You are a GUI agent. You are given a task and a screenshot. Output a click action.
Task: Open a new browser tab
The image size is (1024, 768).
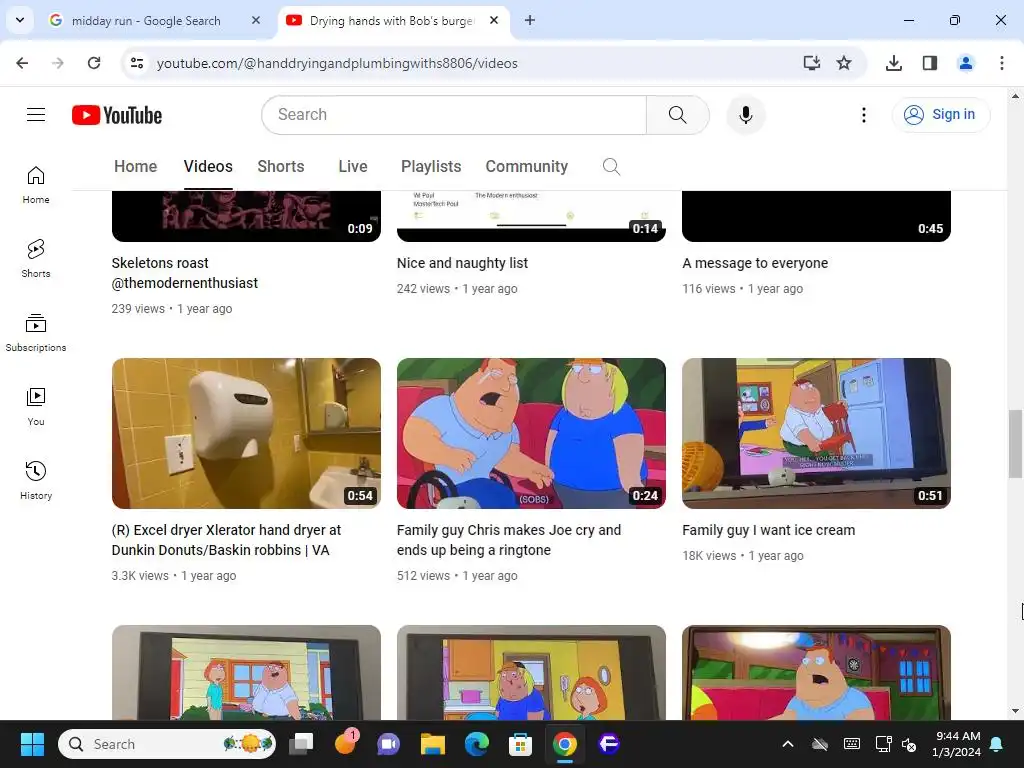tap(530, 20)
